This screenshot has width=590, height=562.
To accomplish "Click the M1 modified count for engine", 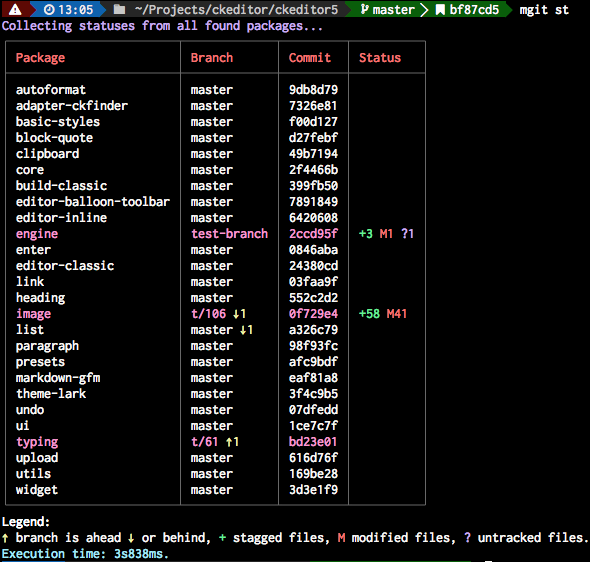I will click(386, 234).
